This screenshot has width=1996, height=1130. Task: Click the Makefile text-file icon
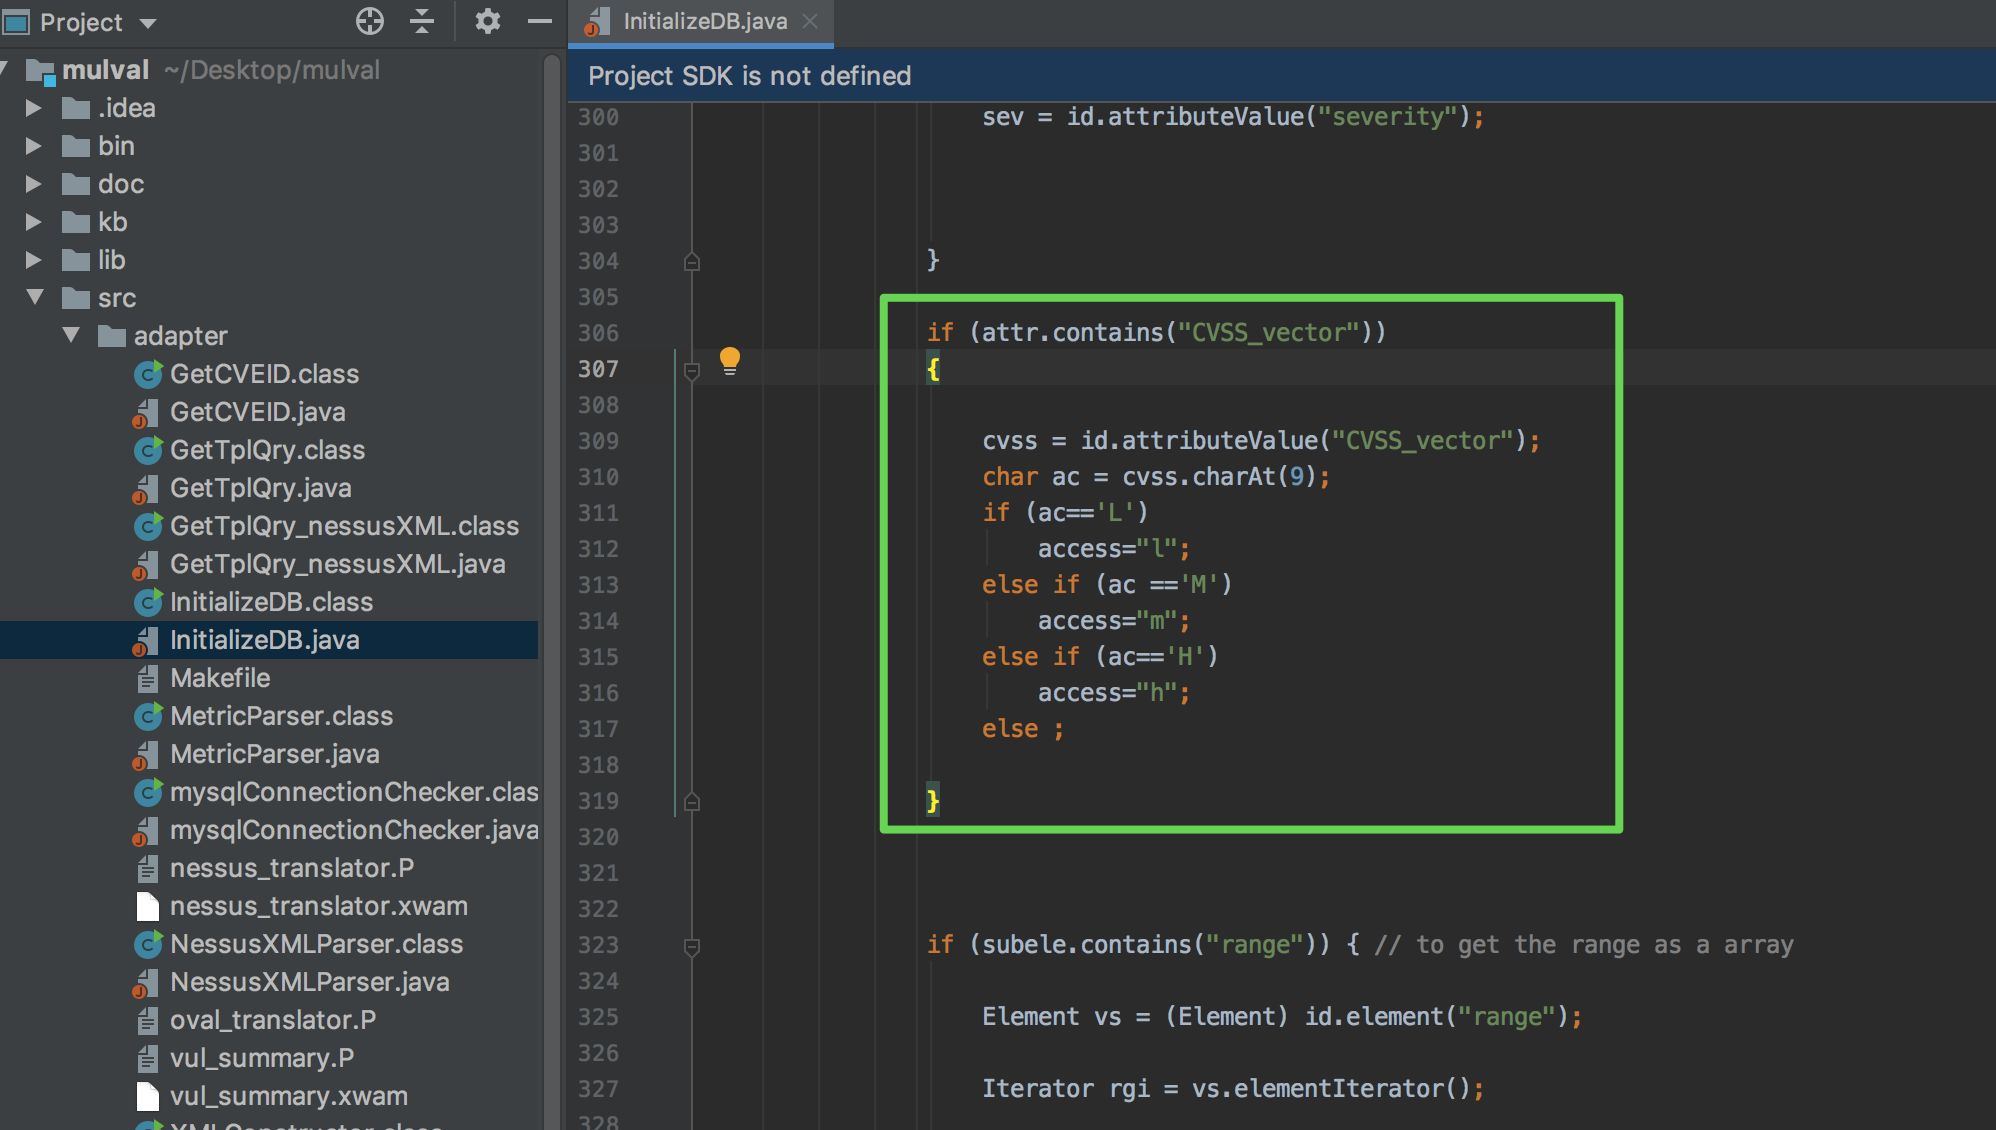[x=147, y=678]
